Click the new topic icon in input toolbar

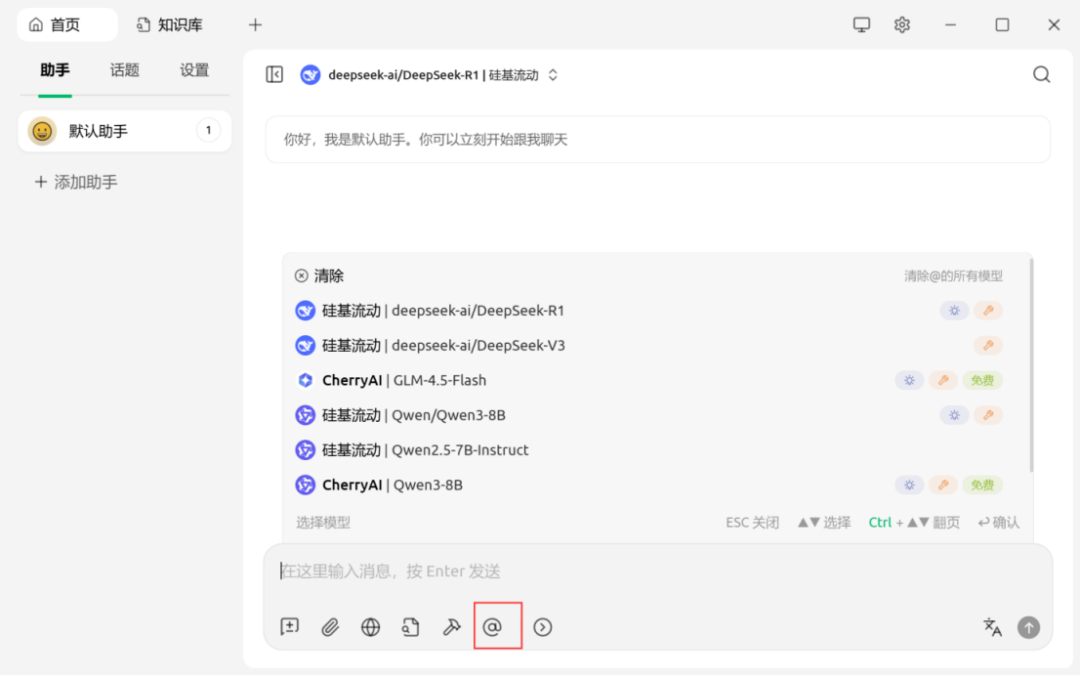point(290,626)
